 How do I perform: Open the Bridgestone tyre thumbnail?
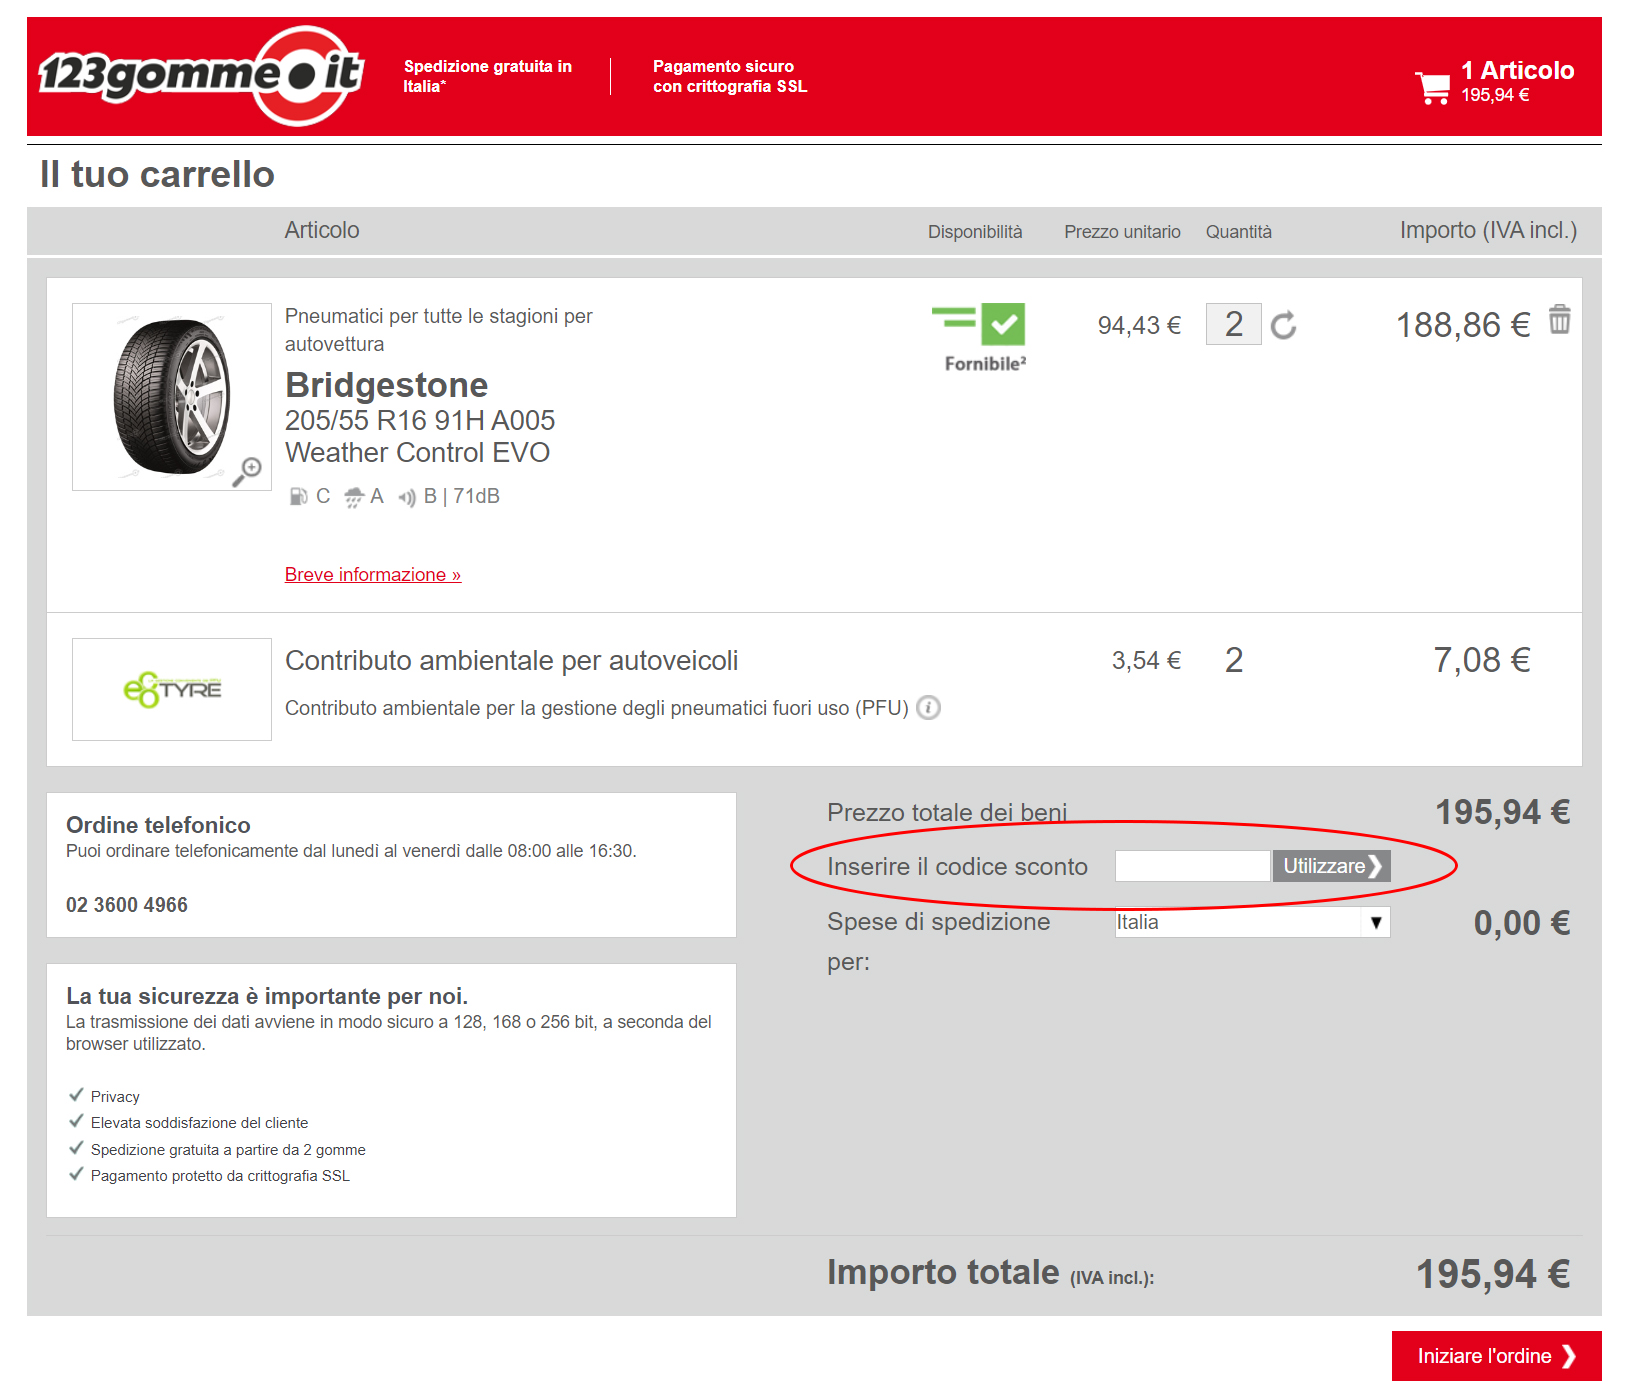click(172, 397)
